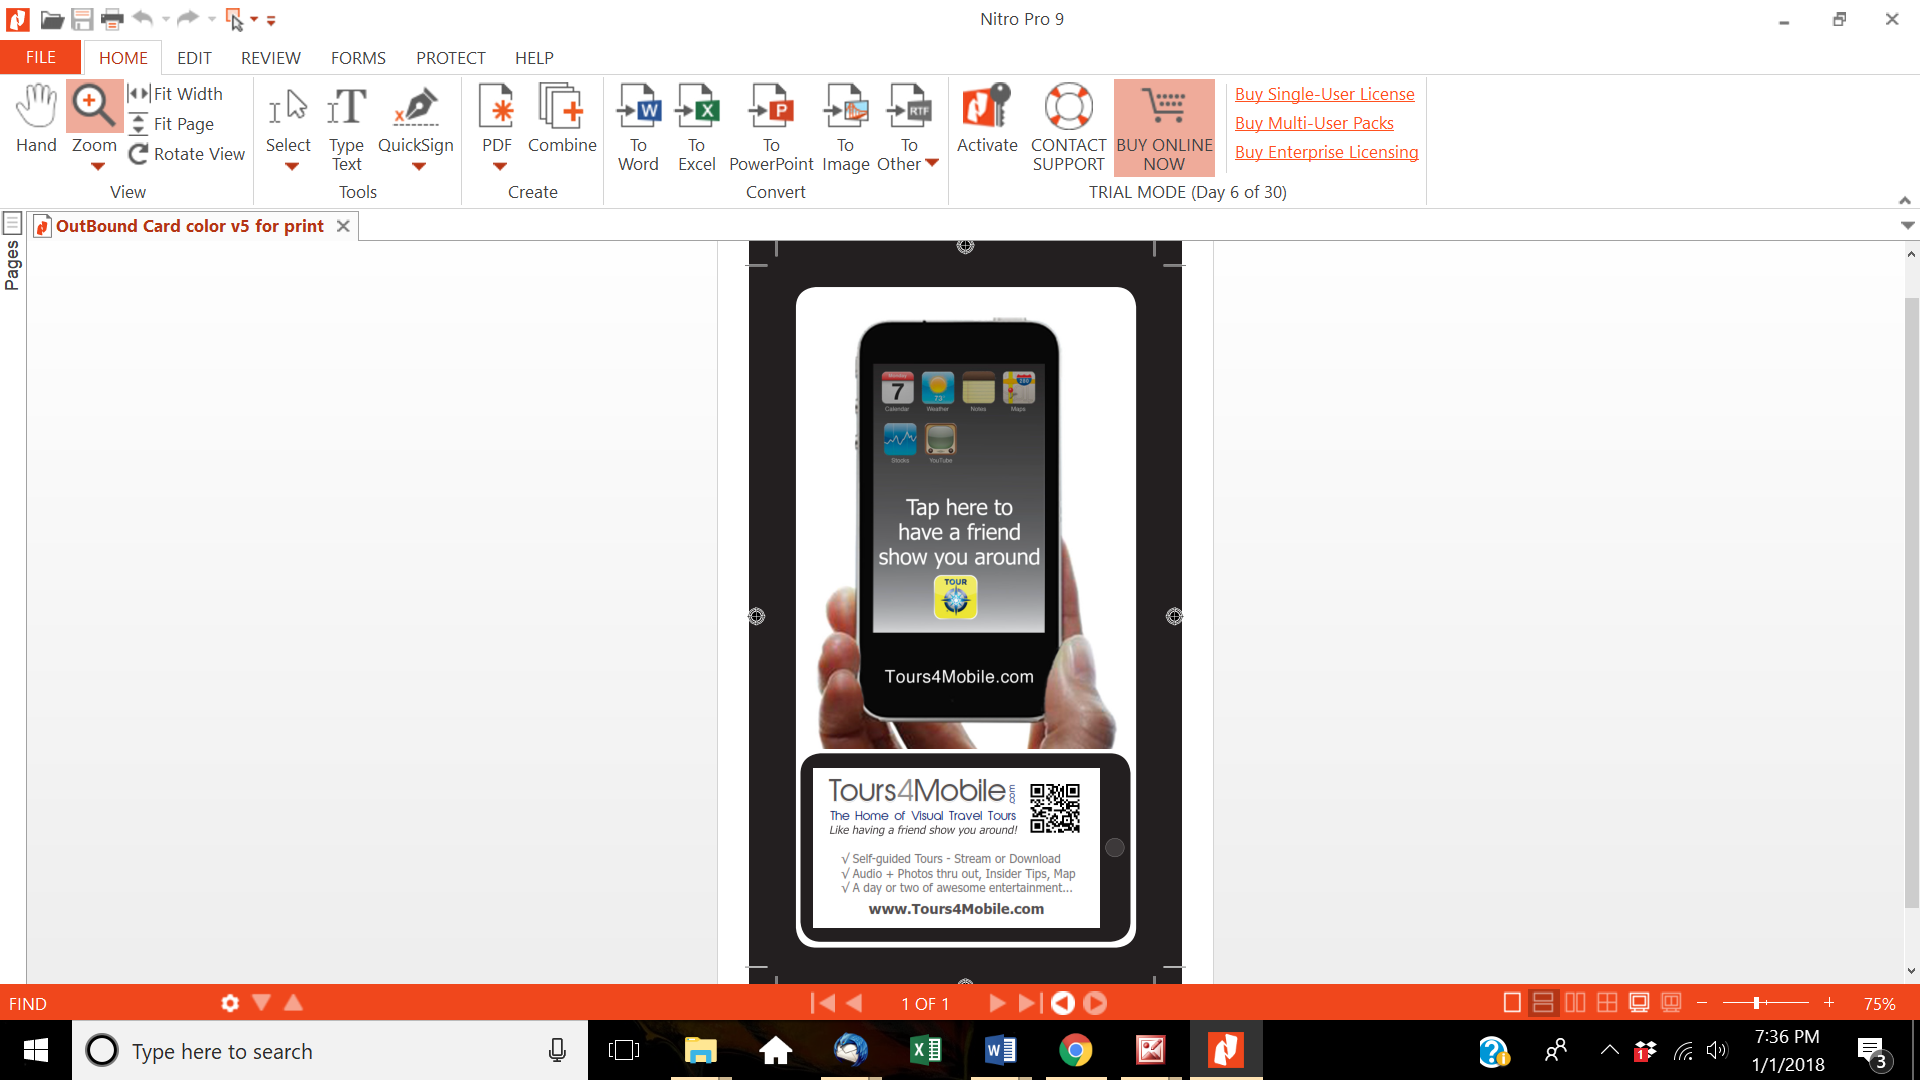The width and height of the screenshot is (1920, 1080).
Task: Select the Type Text tool
Action: [x=346, y=128]
